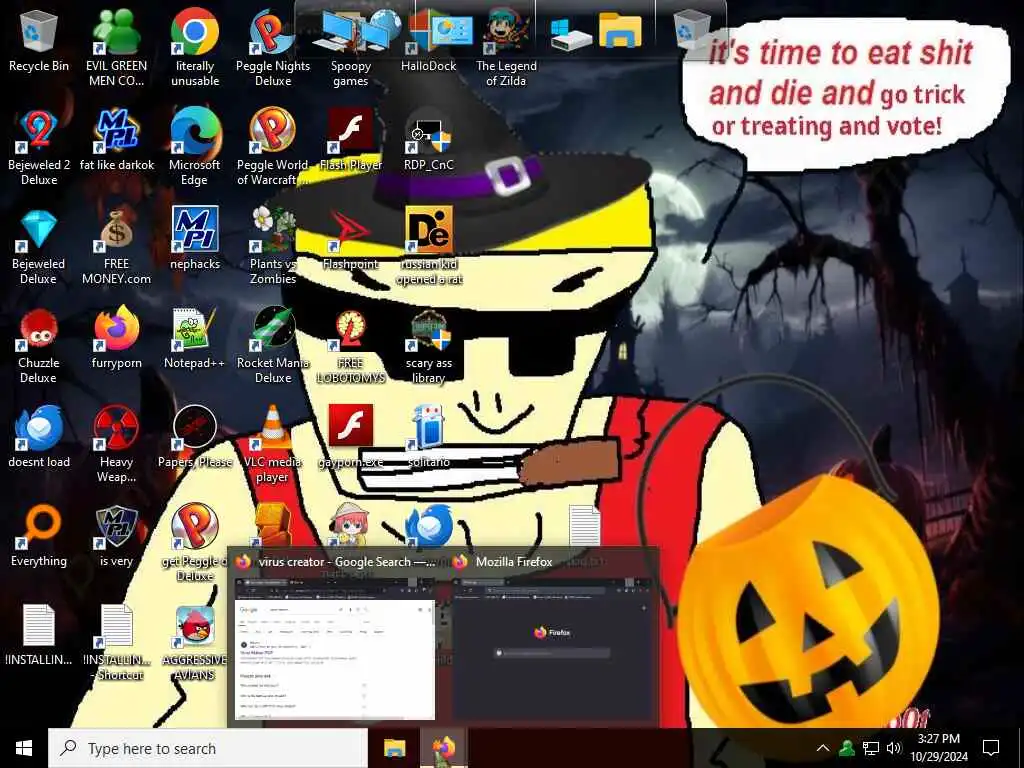
Task: Open Peggle Nights Deluxe shortcut
Action: pyautogui.click(x=273, y=49)
